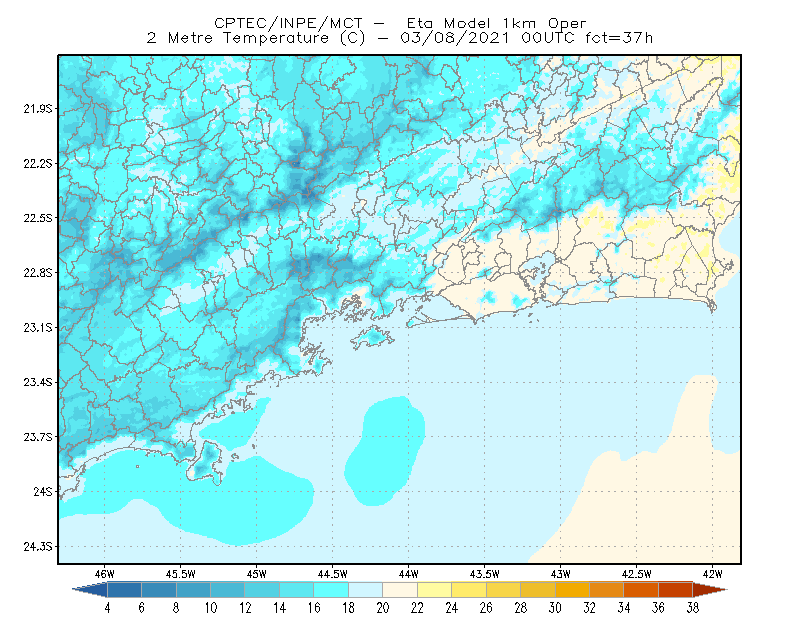Click the 18–20 °C pale blue swatch

366,590
